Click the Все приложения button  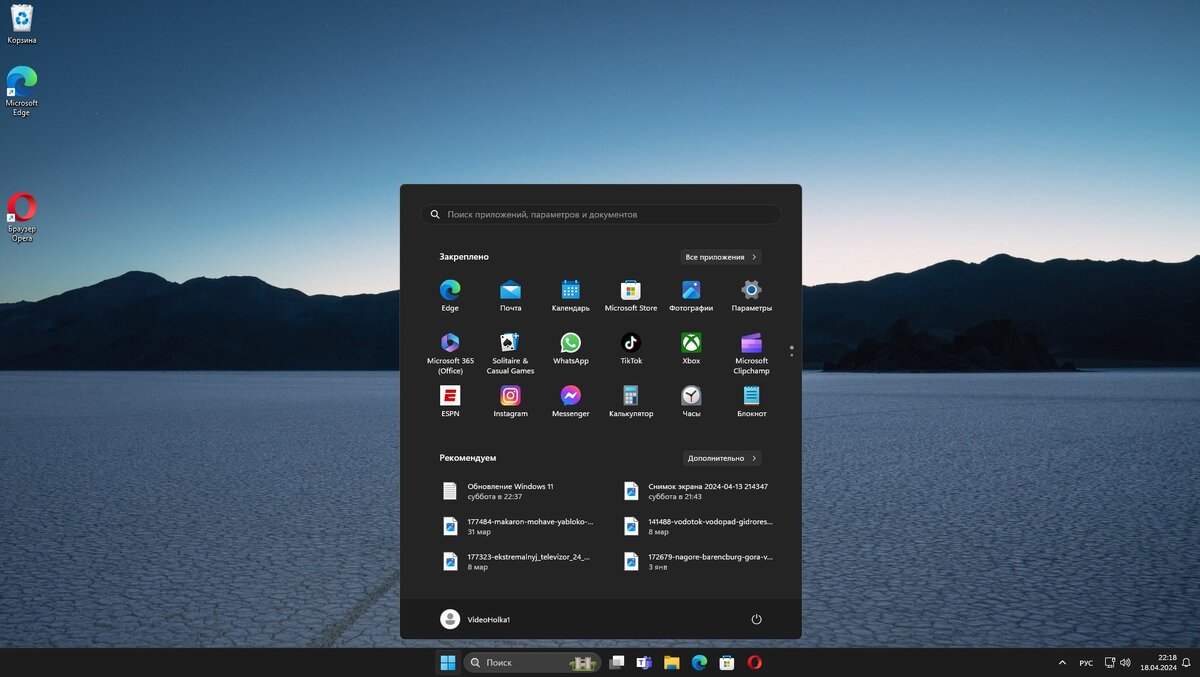721,257
